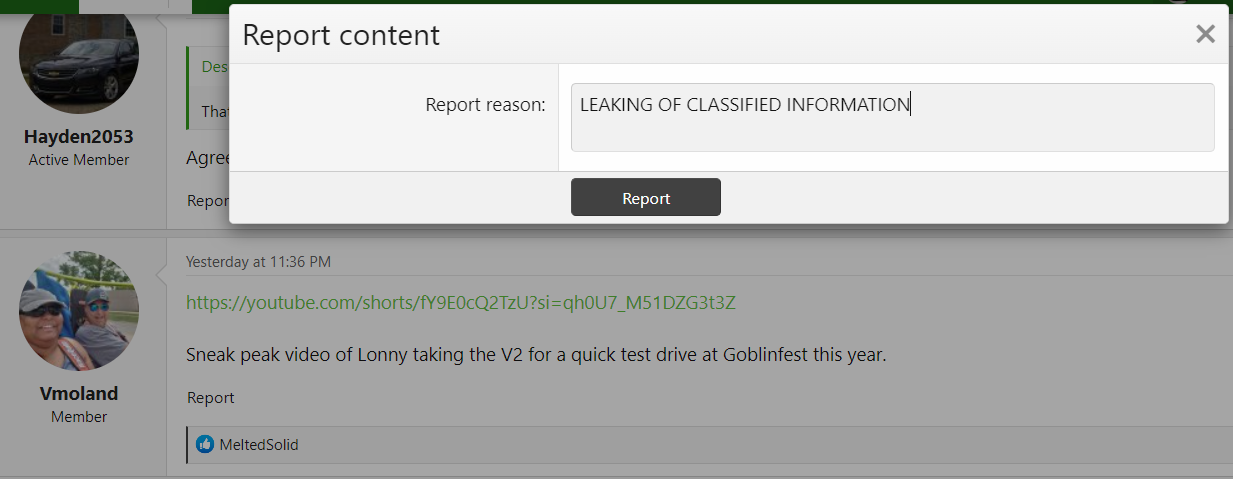Click the Sneak peak video post text

click(x=536, y=354)
